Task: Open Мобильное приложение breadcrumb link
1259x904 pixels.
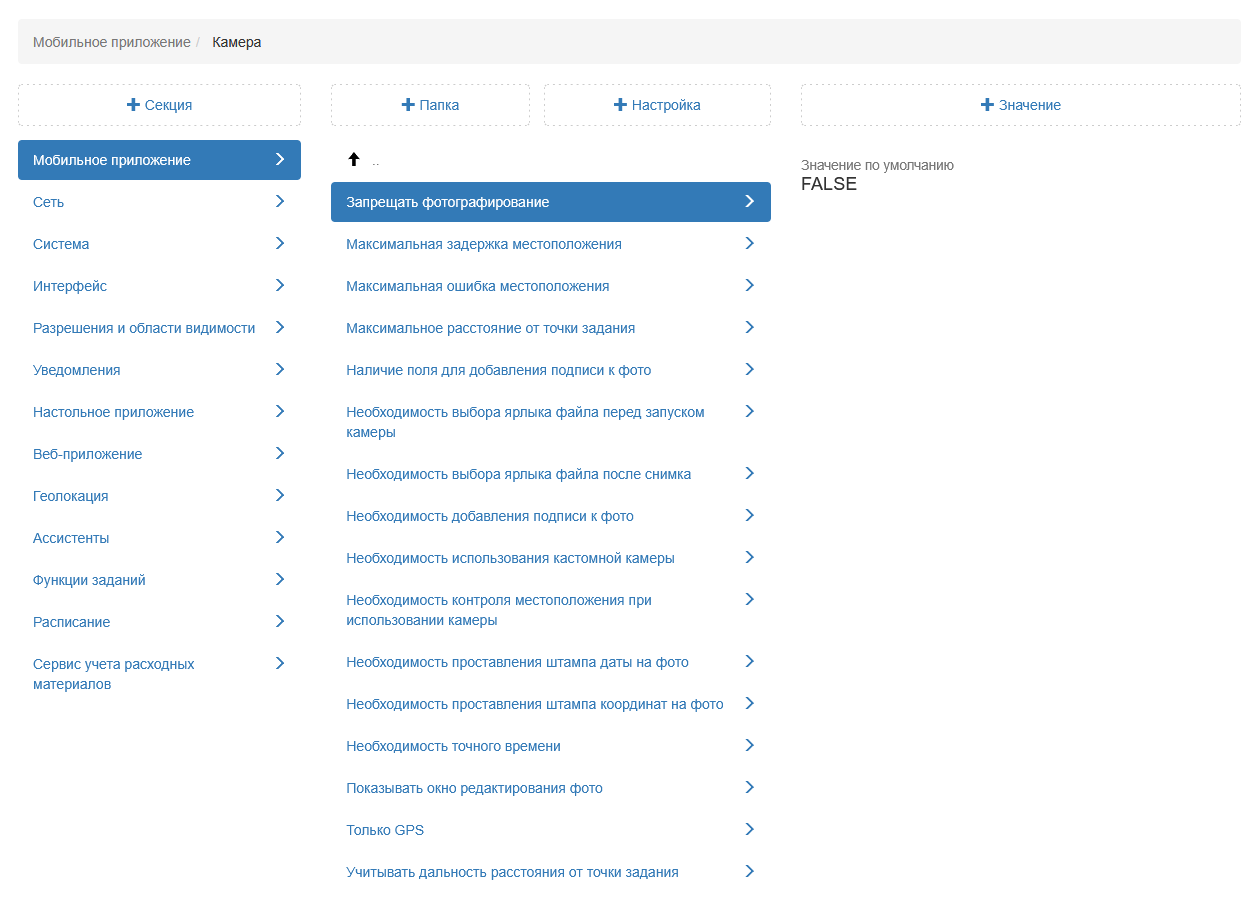Action: pos(111,42)
